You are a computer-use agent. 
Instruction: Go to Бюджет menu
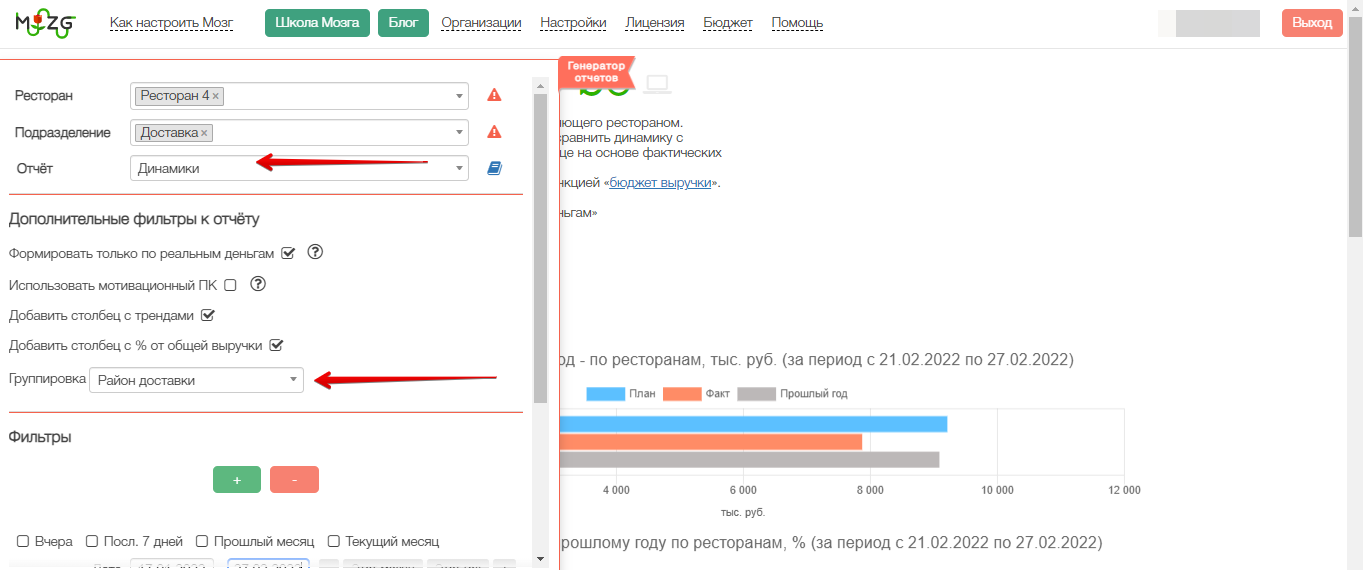tap(728, 23)
